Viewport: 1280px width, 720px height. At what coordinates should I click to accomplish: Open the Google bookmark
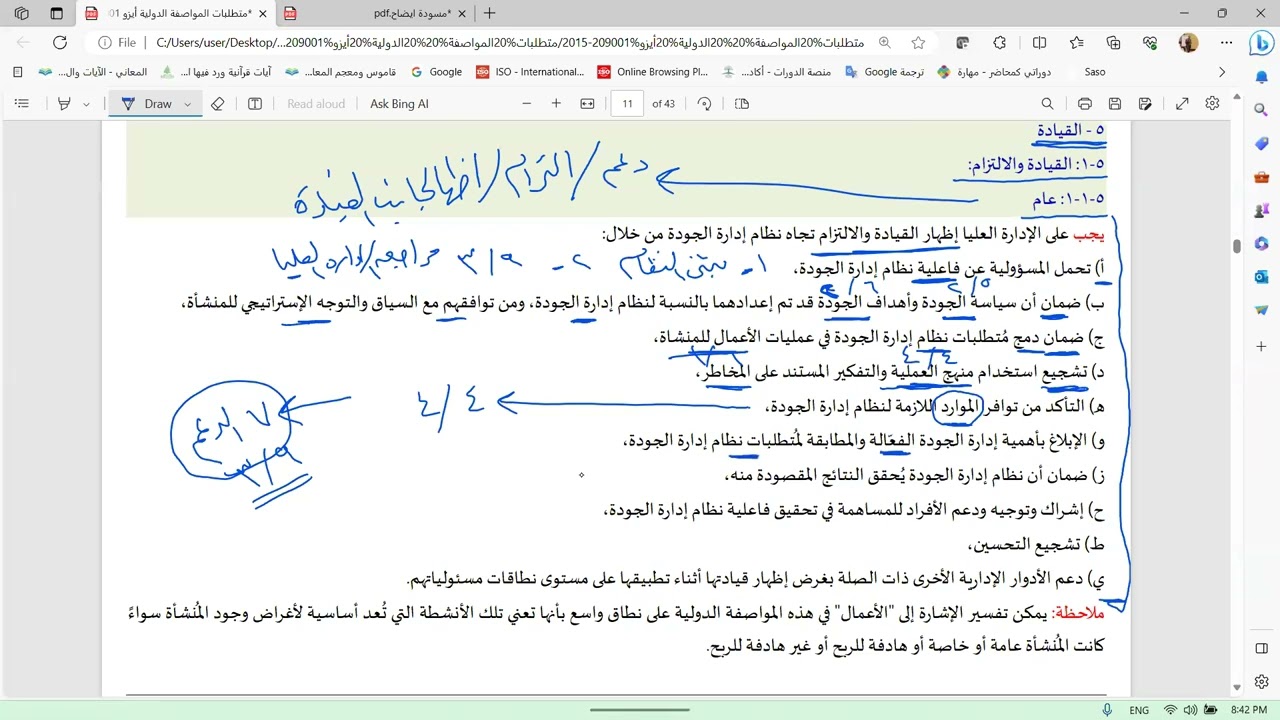pos(436,72)
